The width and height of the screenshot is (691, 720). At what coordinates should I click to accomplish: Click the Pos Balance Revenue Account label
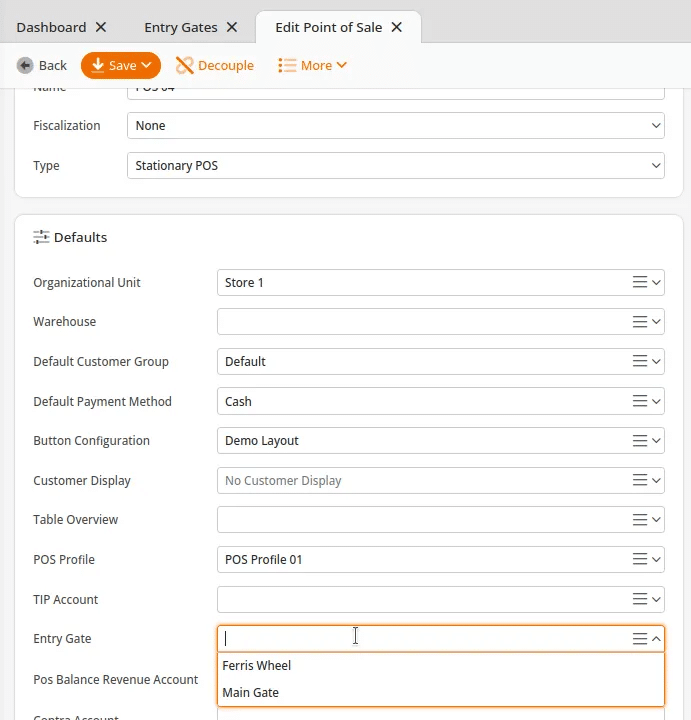115,679
